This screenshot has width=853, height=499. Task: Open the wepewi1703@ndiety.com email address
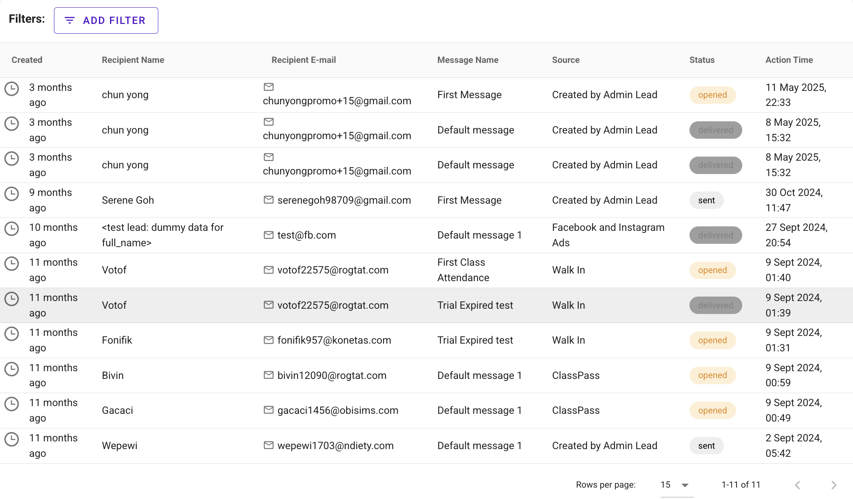[x=335, y=446]
